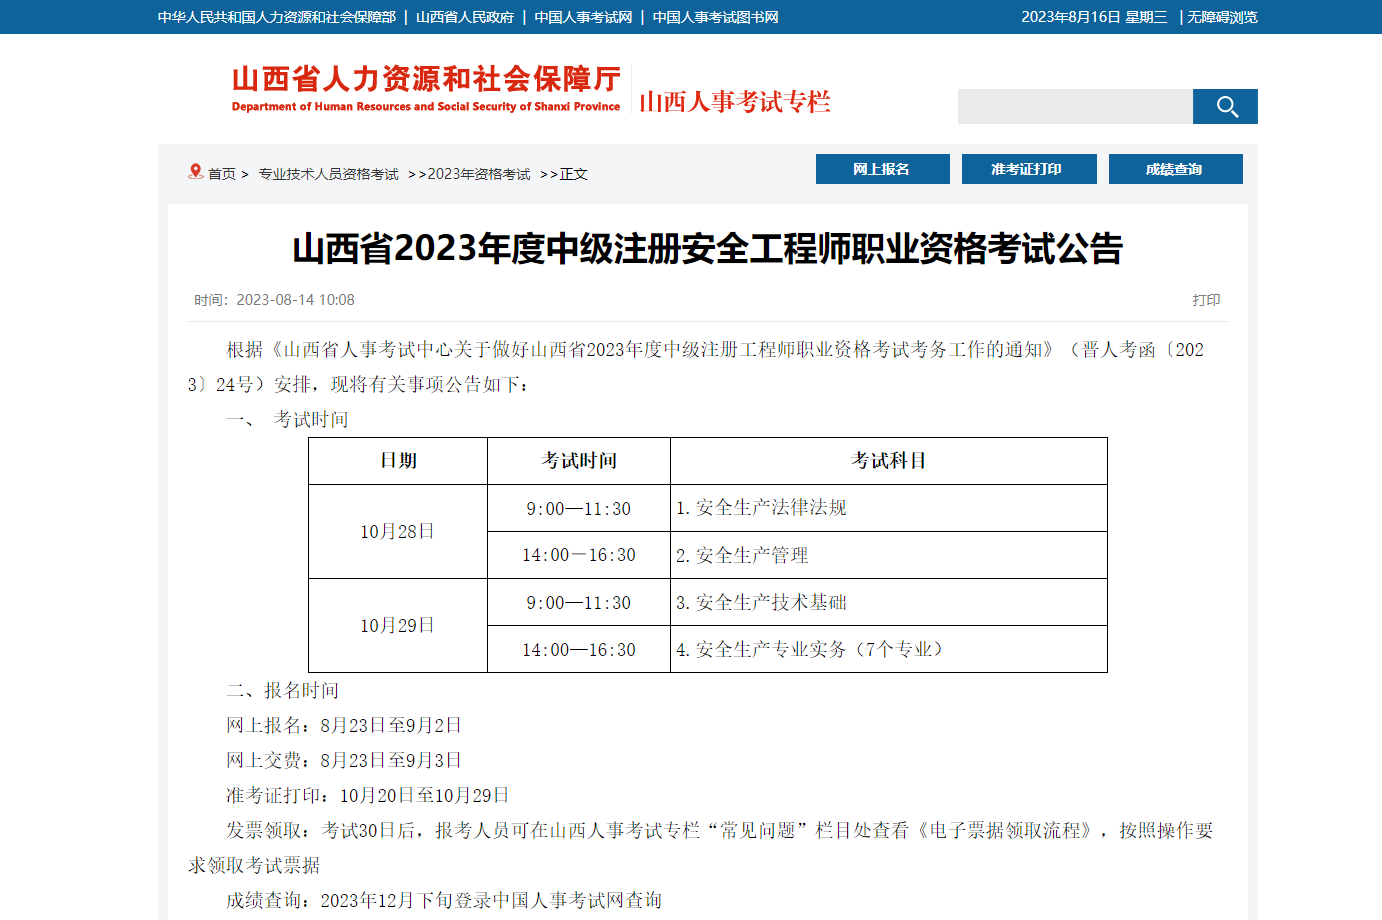Click the line 准考证打印：10月20日至10月29日
The height and width of the screenshot is (920, 1382).
(368, 795)
